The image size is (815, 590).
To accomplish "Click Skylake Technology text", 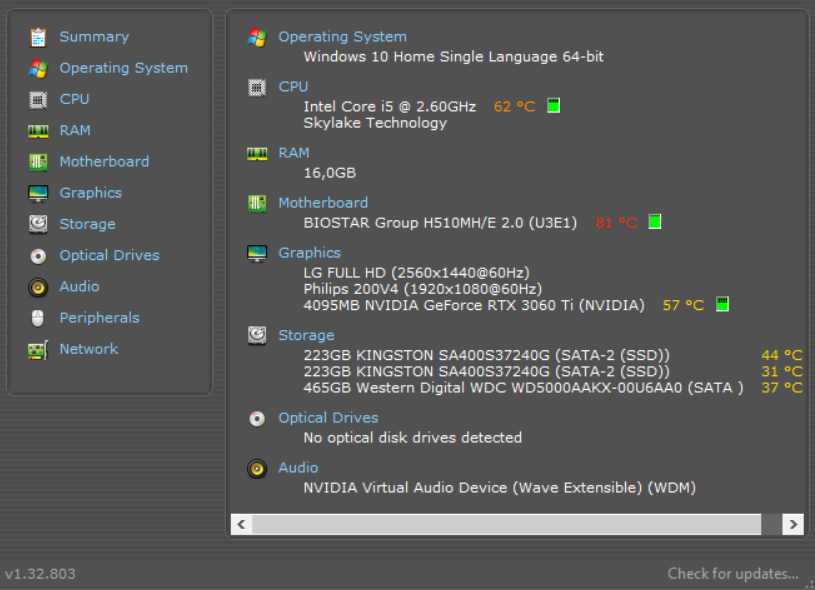I will click(x=375, y=123).
